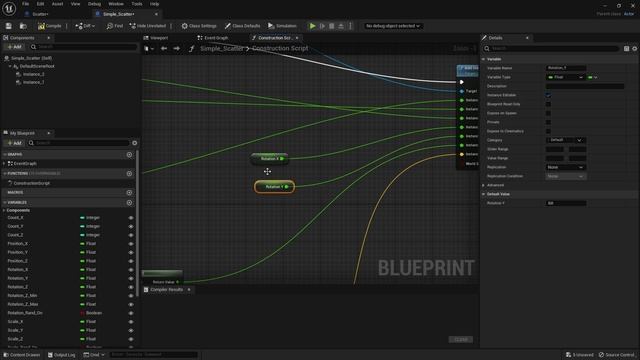The height and width of the screenshot is (360, 640).
Task: Enable Expose to Cinematics checkbox
Action: [548, 131]
